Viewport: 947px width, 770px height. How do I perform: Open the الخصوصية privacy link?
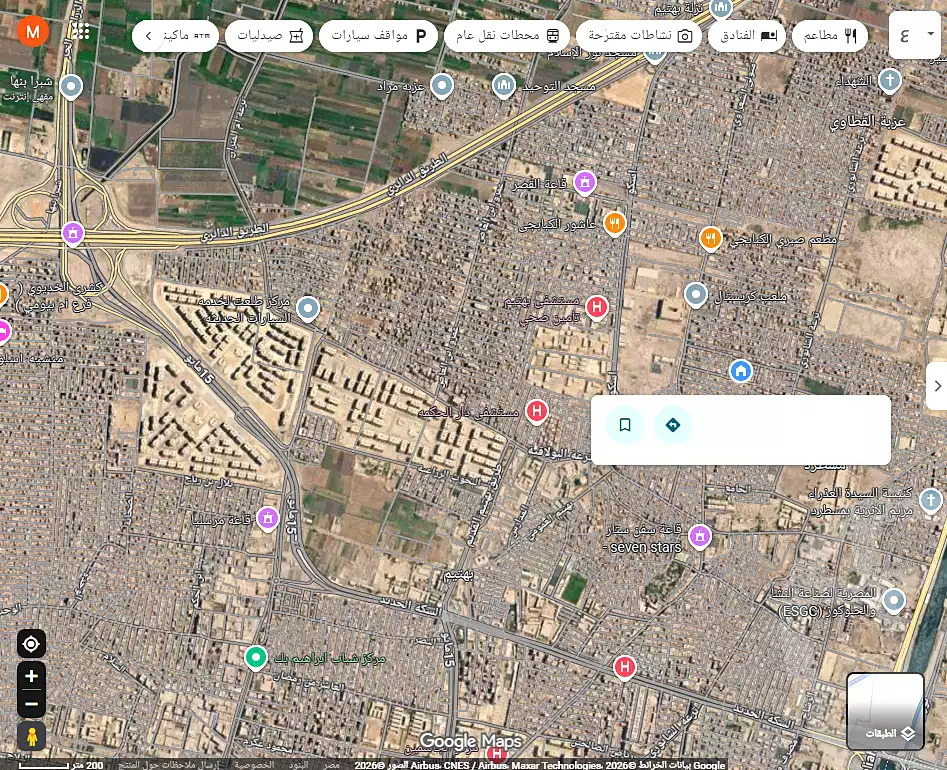pos(254,765)
